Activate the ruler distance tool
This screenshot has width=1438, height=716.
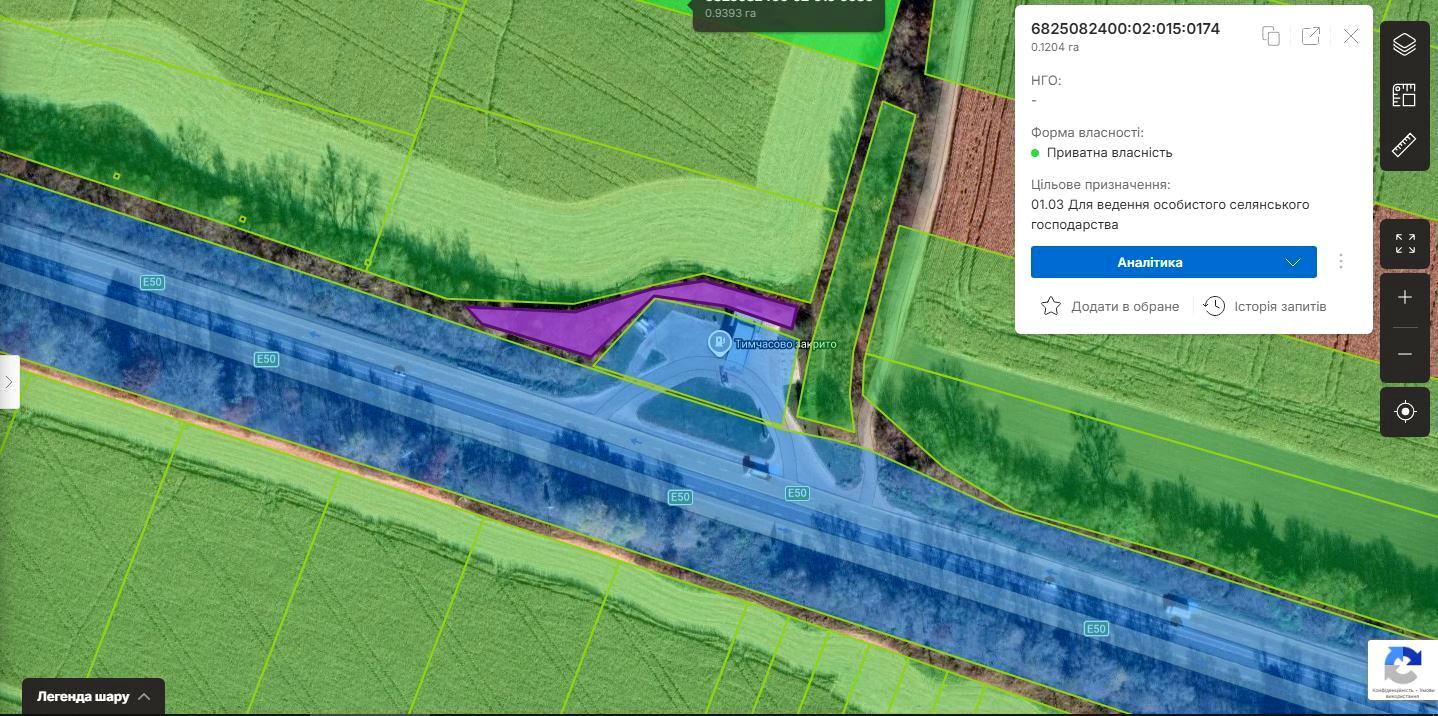[x=1404, y=145]
